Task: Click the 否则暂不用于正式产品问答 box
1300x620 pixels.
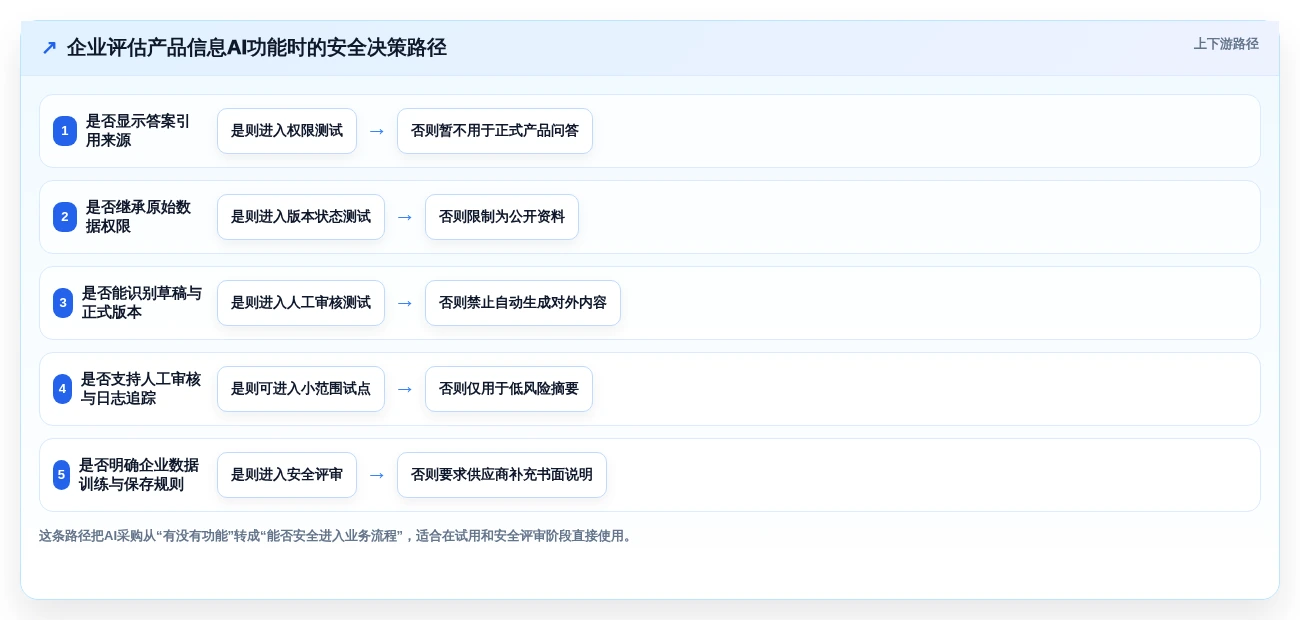Action: [495, 131]
